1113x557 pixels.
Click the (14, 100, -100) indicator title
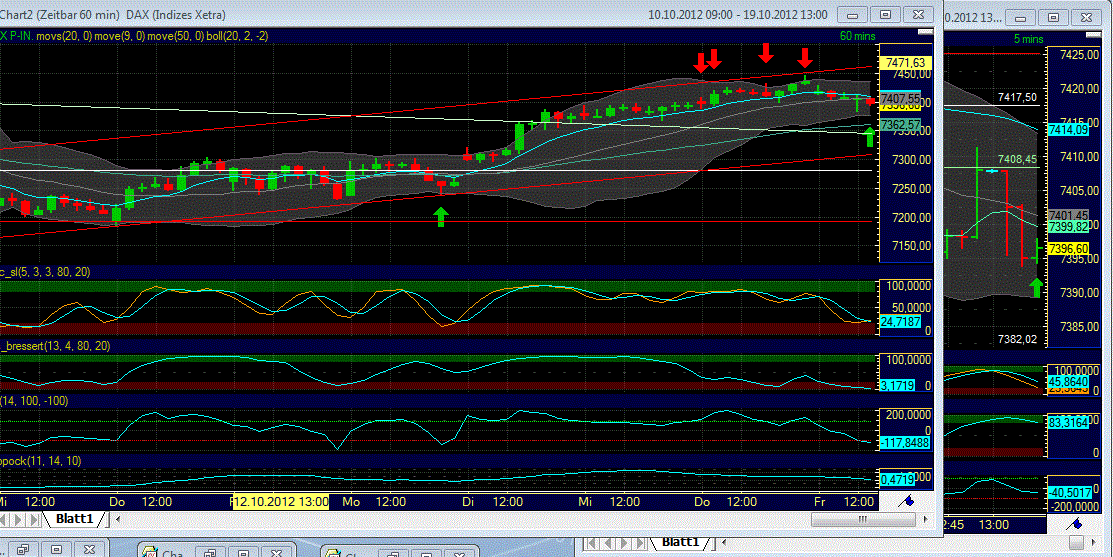[x=34, y=401]
